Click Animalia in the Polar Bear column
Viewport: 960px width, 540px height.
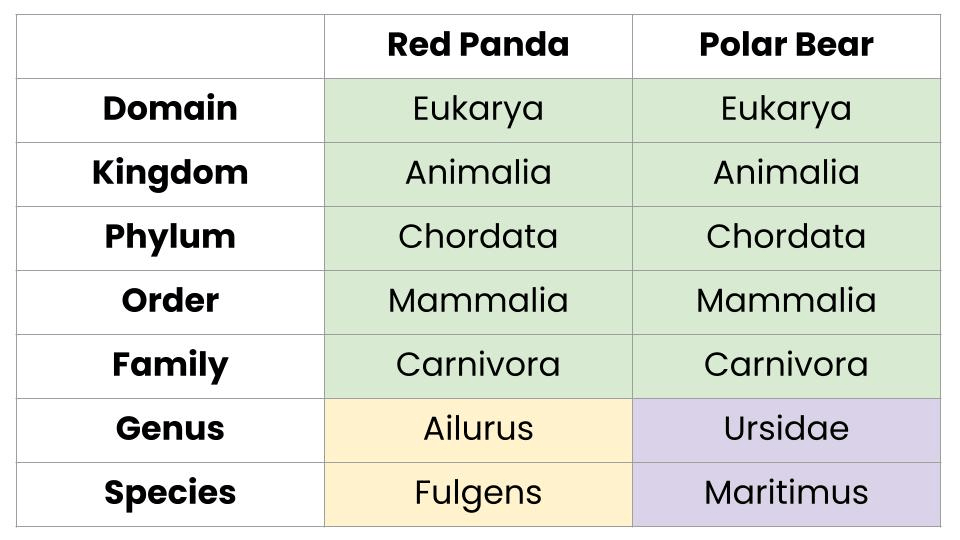click(x=786, y=173)
